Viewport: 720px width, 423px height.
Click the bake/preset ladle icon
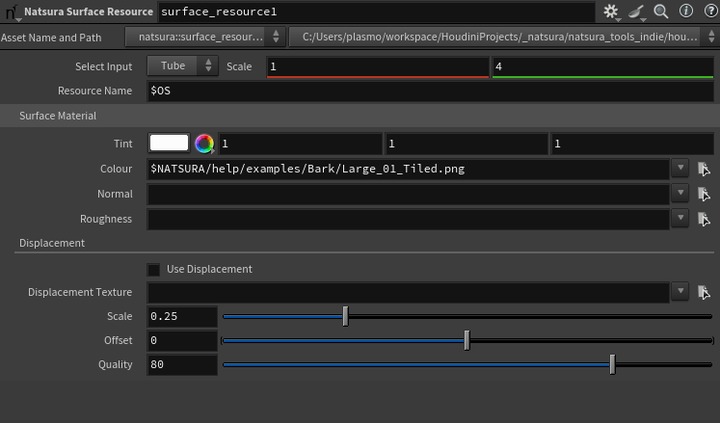(x=637, y=12)
